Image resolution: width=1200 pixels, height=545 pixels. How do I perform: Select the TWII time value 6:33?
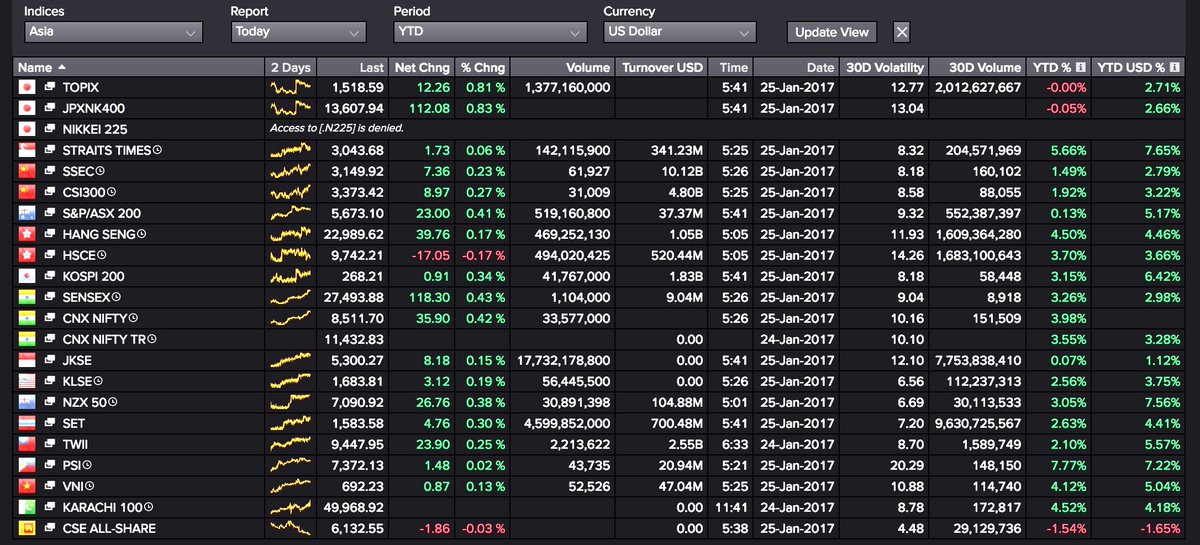click(x=735, y=444)
